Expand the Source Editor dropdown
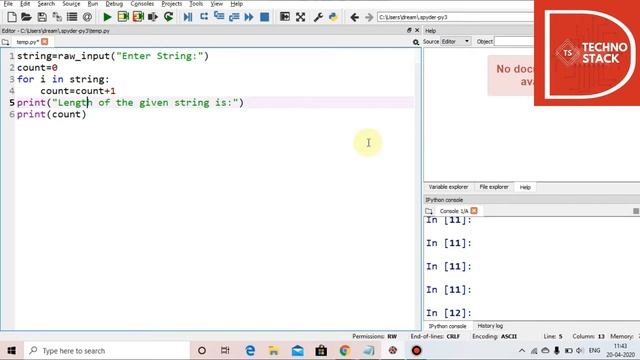This screenshot has width=640, height=360. pos(456,42)
